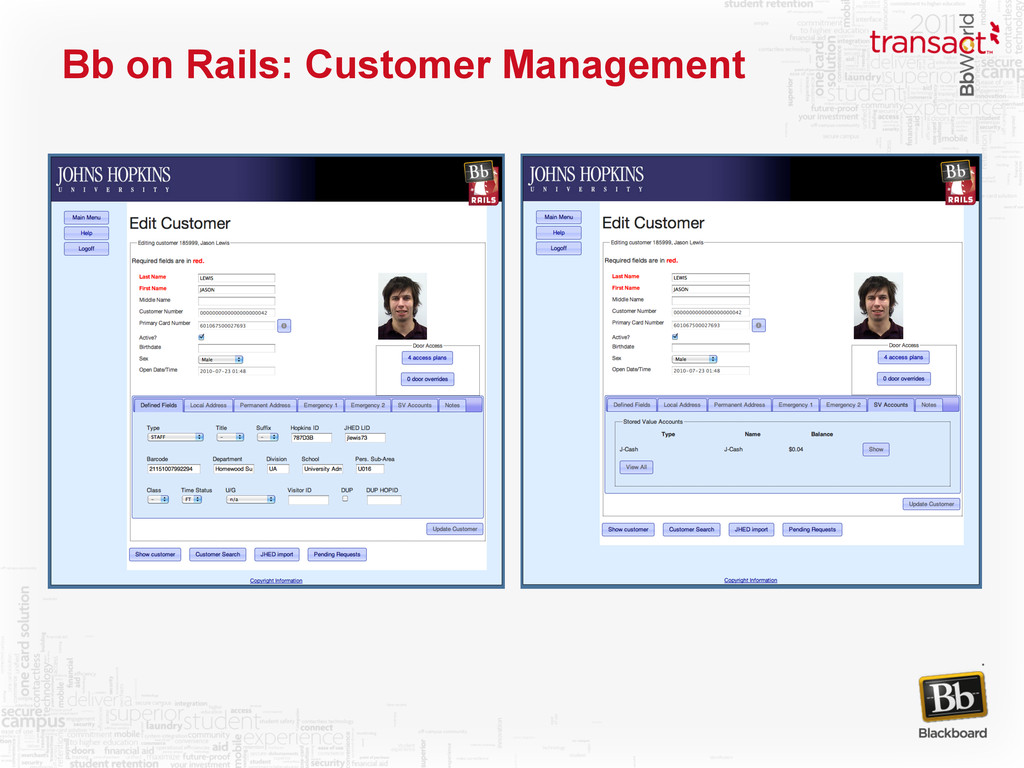Select Permanent Address tab in left window

click(265, 406)
